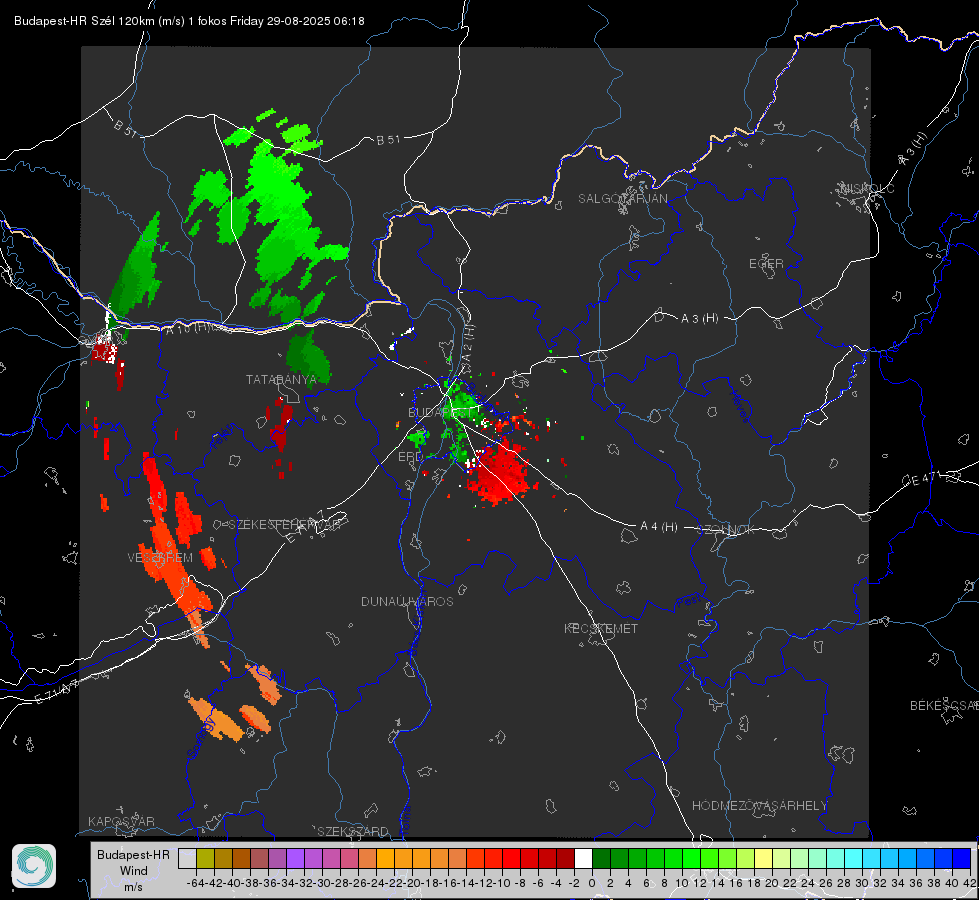The width and height of the screenshot is (979, 900).
Task: Click the A 4 (H) road label
Action: click(x=659, y=527)
